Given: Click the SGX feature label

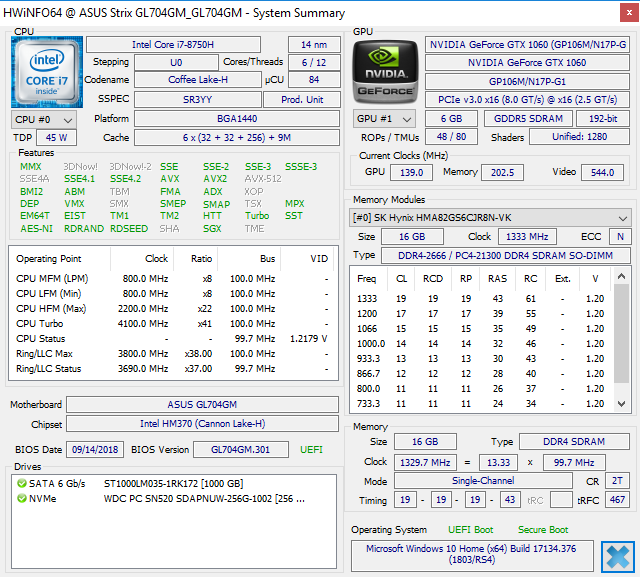Looking at the screenshot, I should click(x=212, y=229).
